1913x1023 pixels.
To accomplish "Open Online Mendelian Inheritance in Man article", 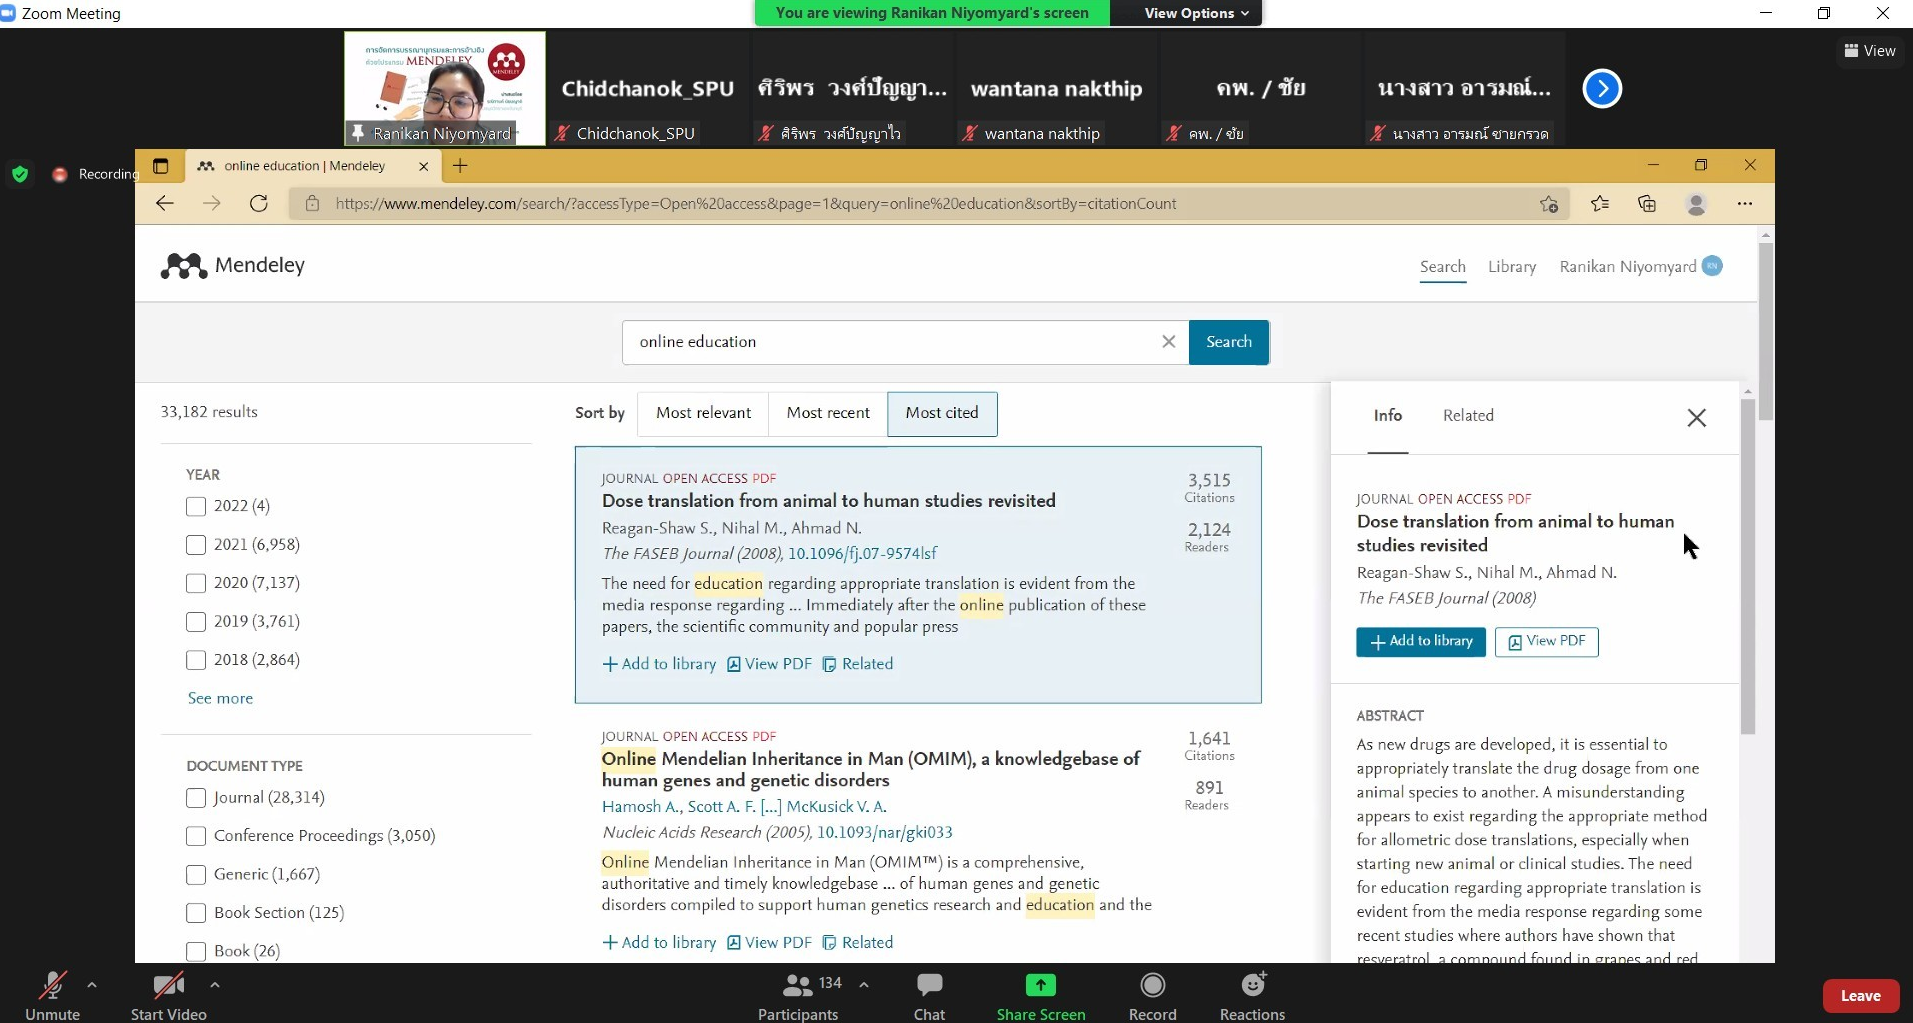I will (870, 769).
